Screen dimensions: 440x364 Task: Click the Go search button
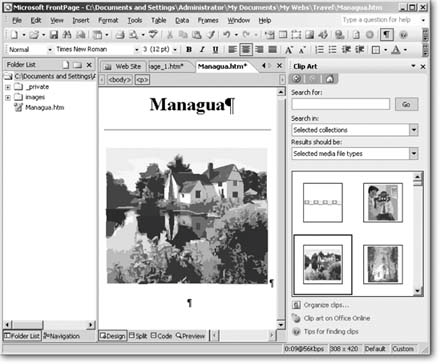click(x=406, y=104)
